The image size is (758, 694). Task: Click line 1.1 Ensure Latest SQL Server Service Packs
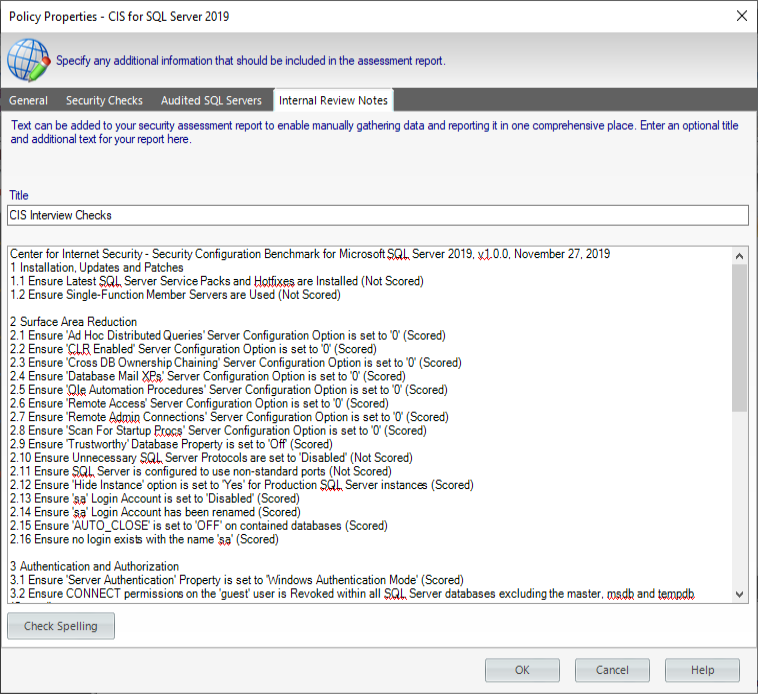click(217, 281)
